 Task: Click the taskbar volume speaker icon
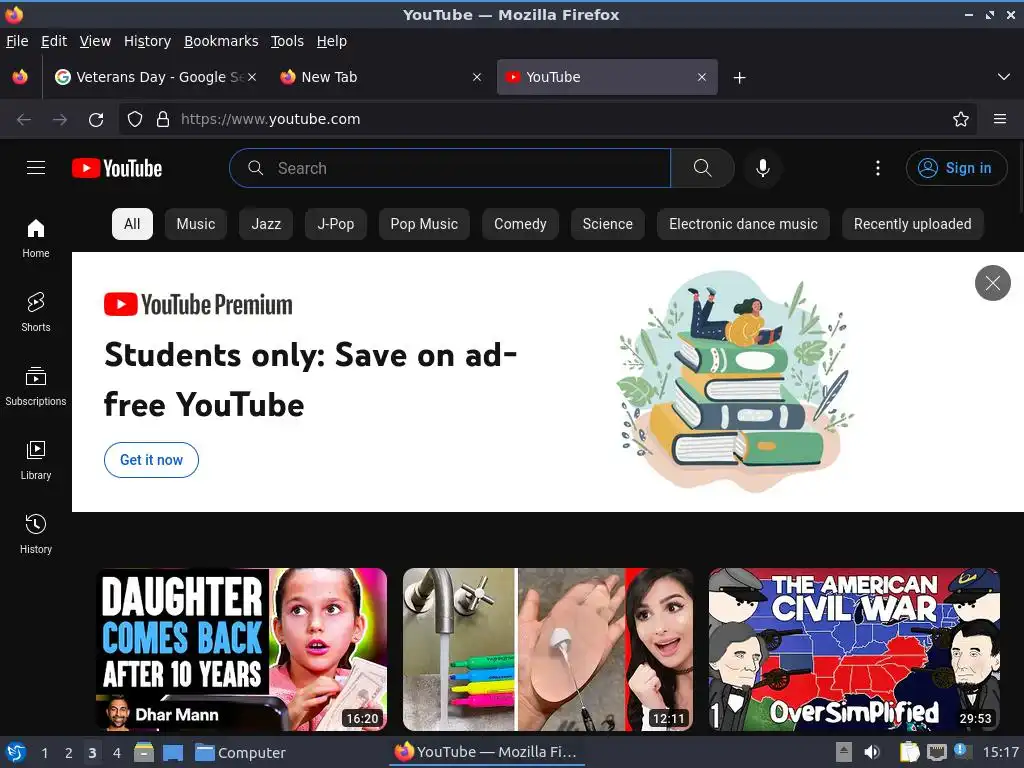[x=872, y=752]
